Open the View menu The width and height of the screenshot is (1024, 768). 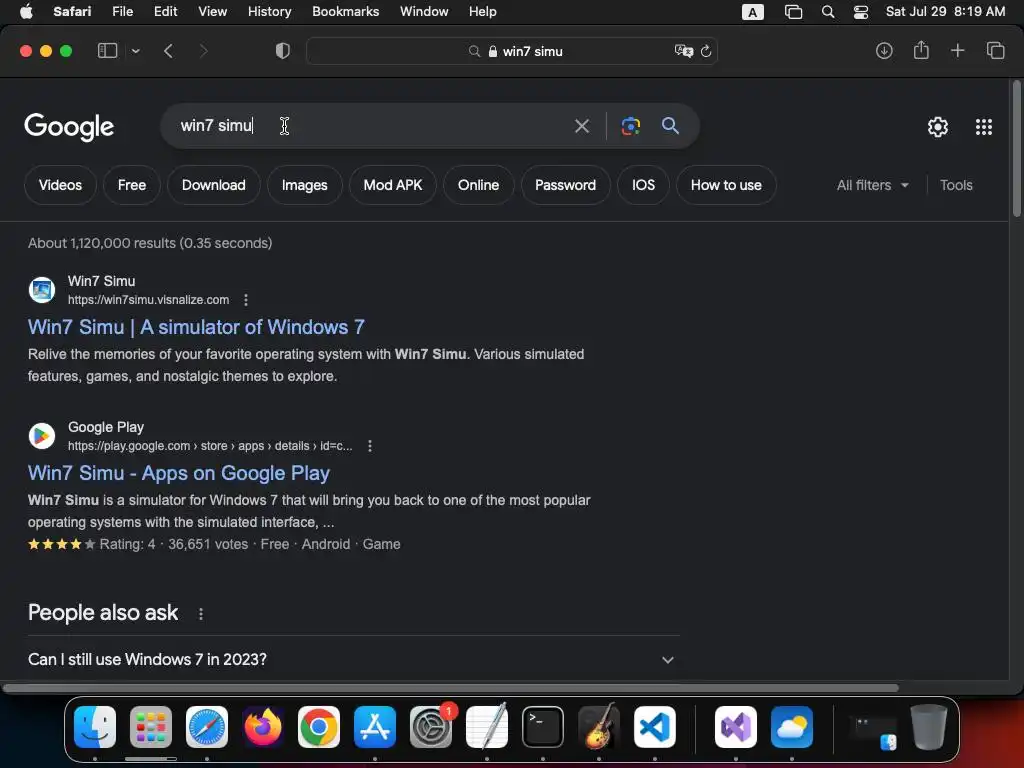click(x=212, y=11)
